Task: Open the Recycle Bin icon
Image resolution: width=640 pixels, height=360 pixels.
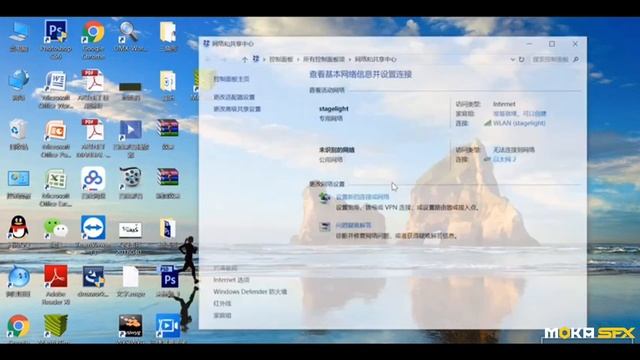Action: (x=18, y=130)
